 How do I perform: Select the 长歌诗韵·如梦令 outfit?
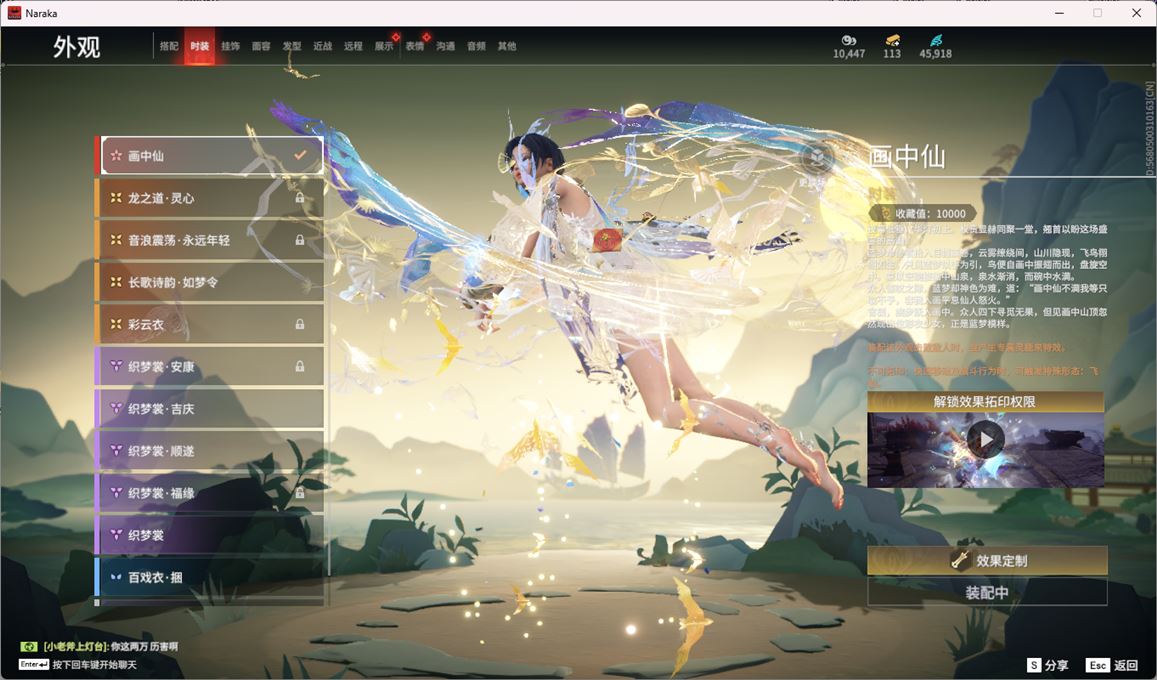[210, 282]
